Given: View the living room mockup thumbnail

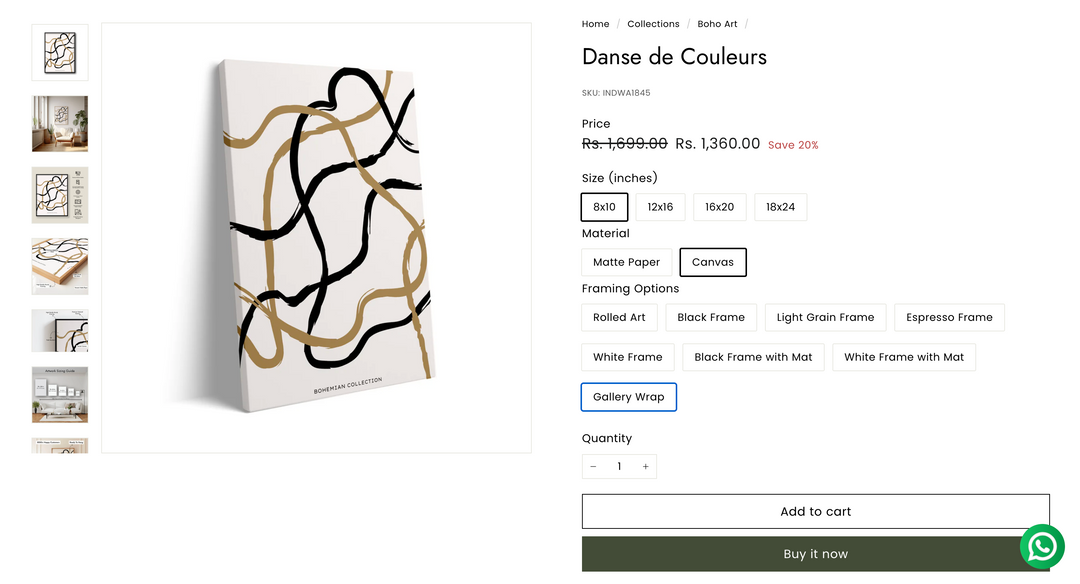Looking at the screenshot, I should 60,124.
